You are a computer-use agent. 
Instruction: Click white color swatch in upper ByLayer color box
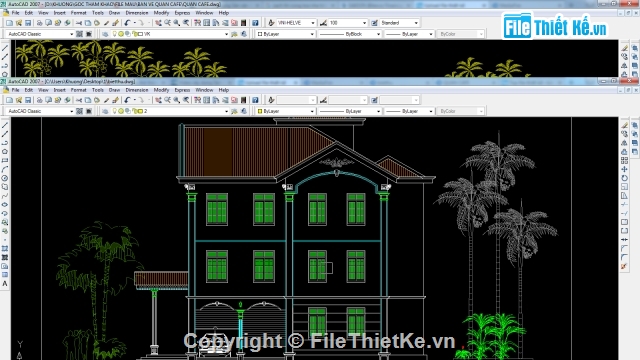(x=260, y=34)
